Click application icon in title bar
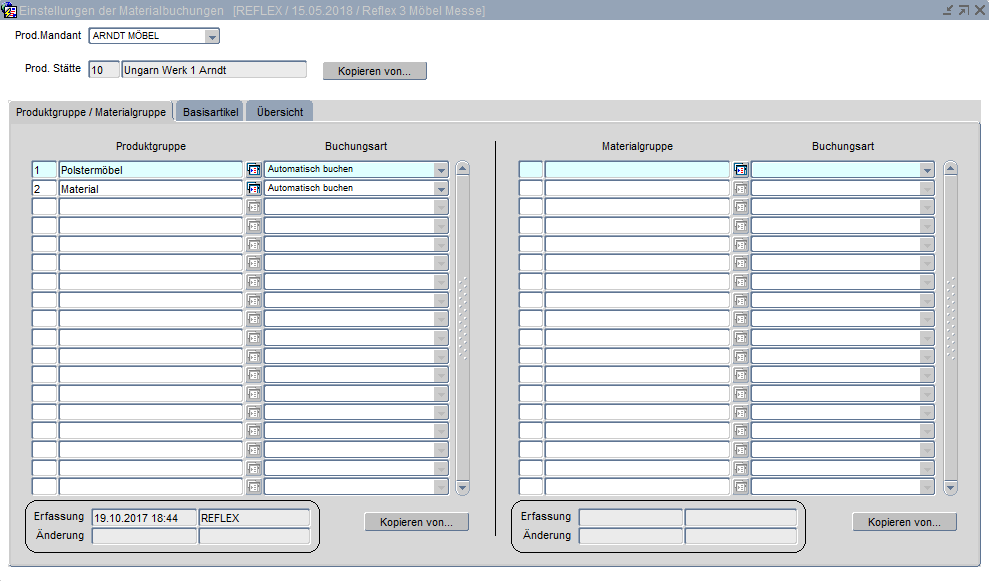Viewport: 989px width, 581px height. point(10,10)
